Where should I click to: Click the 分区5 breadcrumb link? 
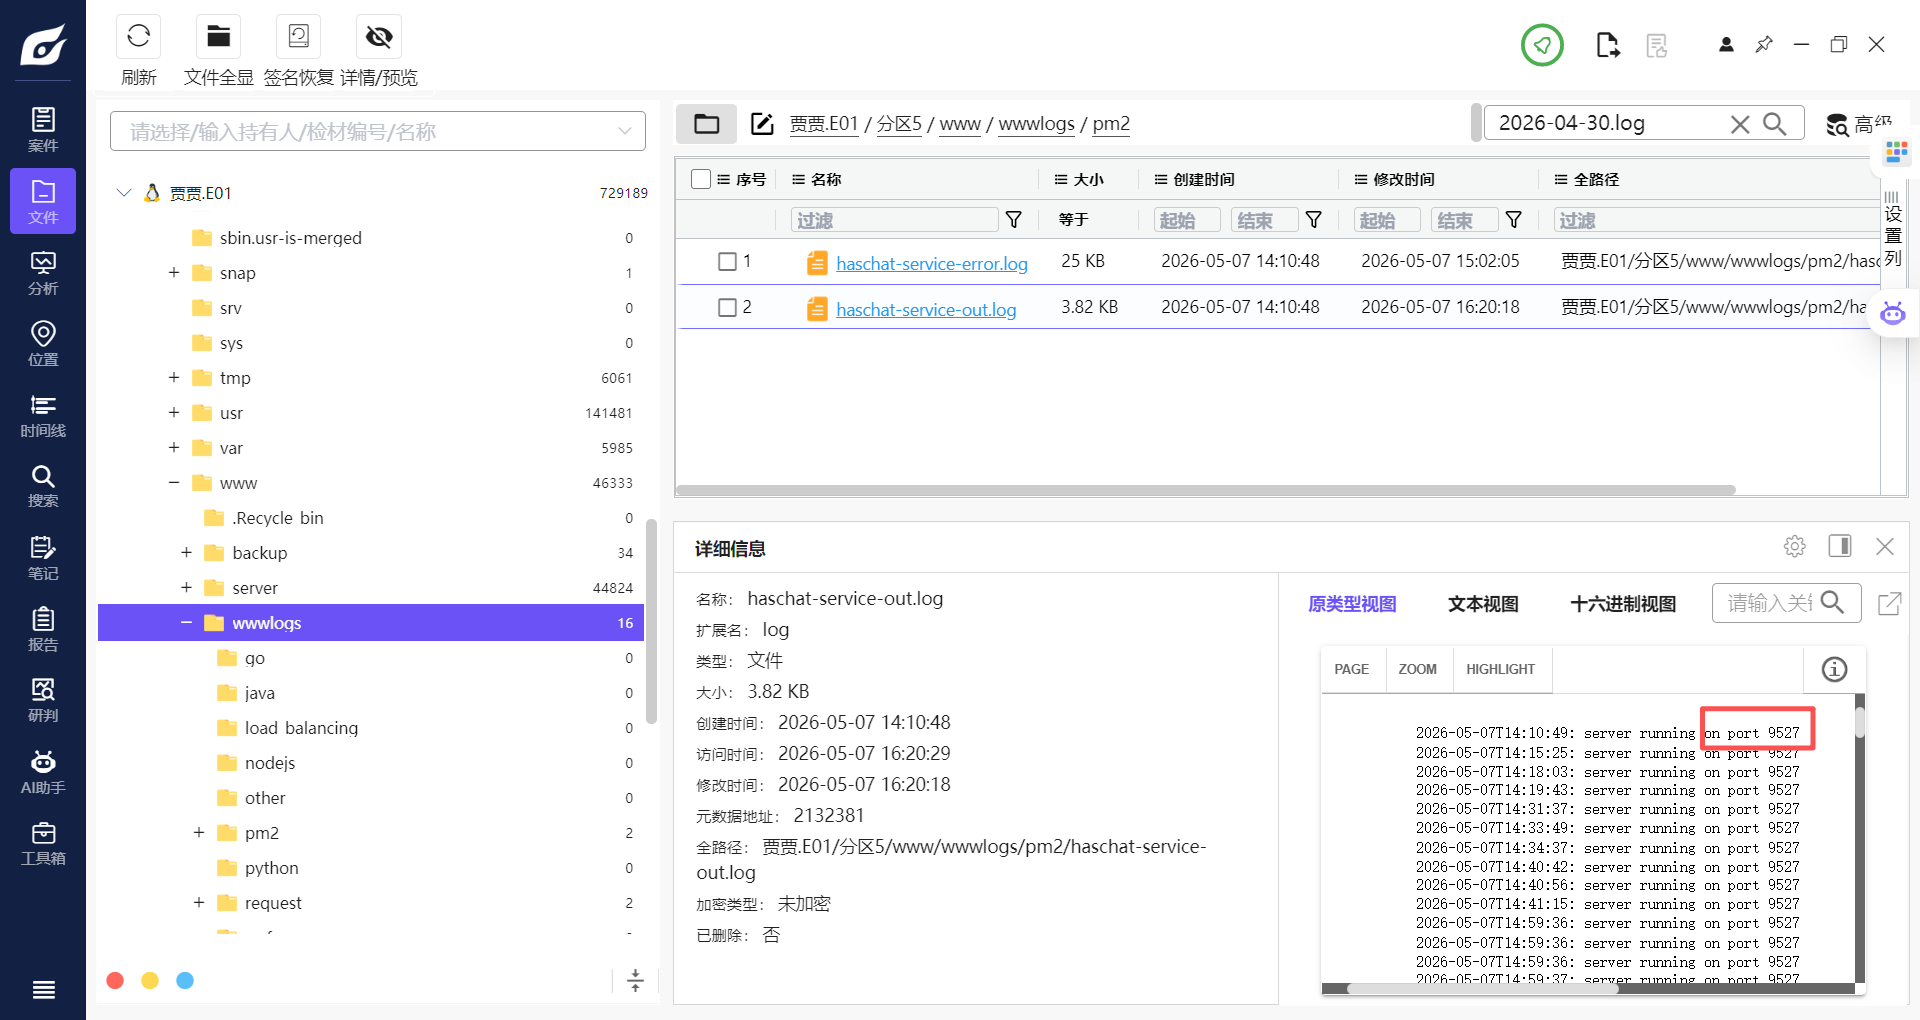click(x=899, y=124)
